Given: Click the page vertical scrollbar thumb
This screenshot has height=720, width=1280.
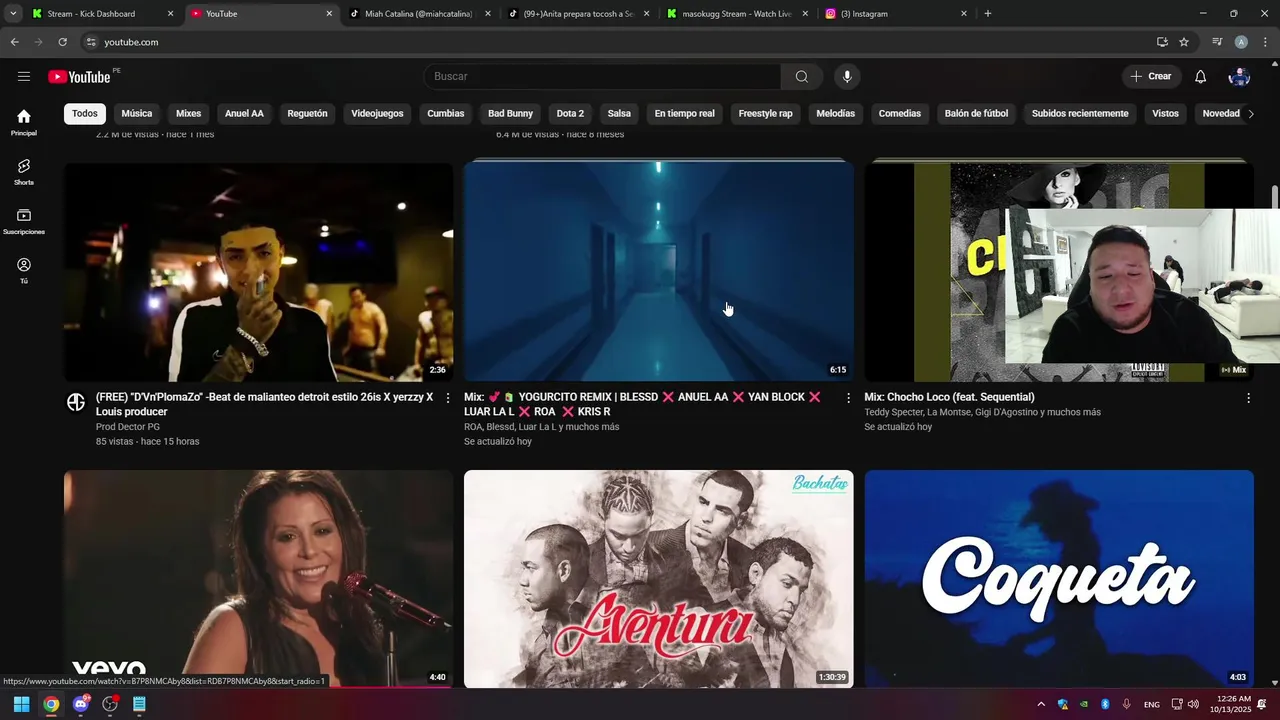Looking at the screenshot, I should point(1274,197).
